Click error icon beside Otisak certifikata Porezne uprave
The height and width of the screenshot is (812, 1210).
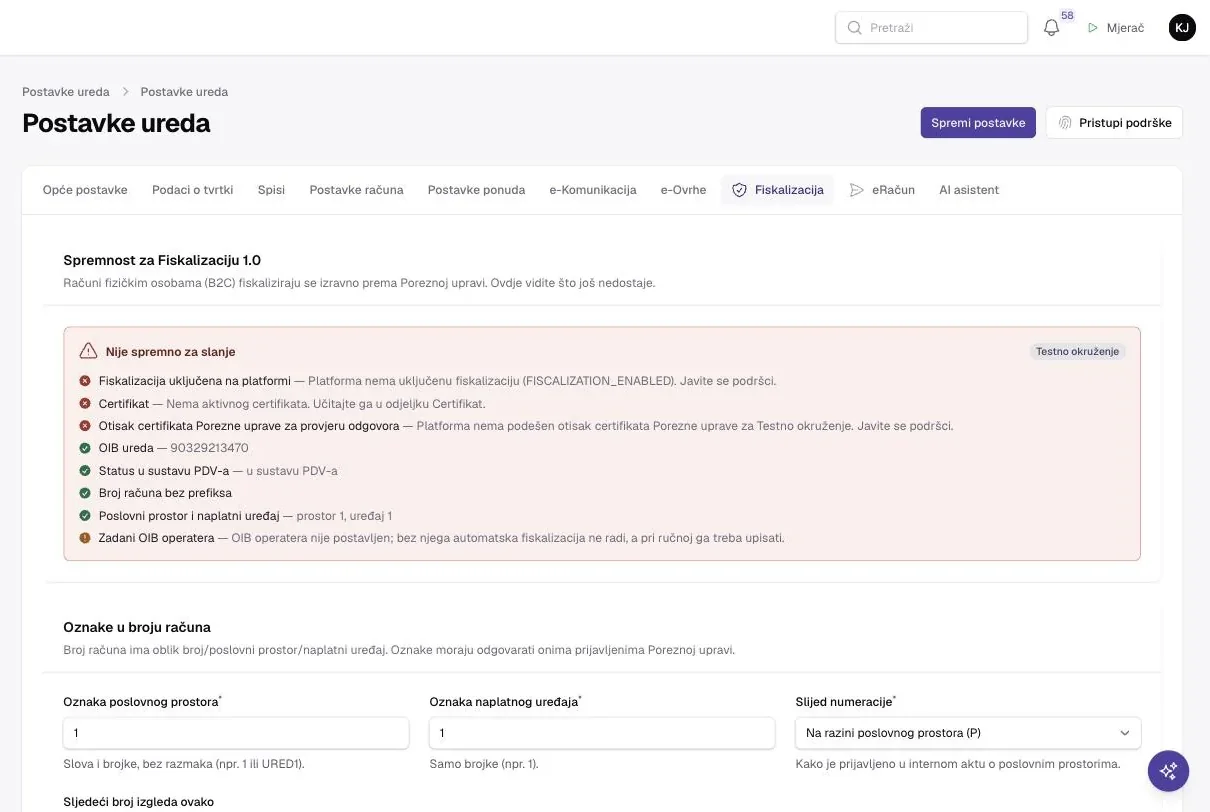(x=85, y=426)
